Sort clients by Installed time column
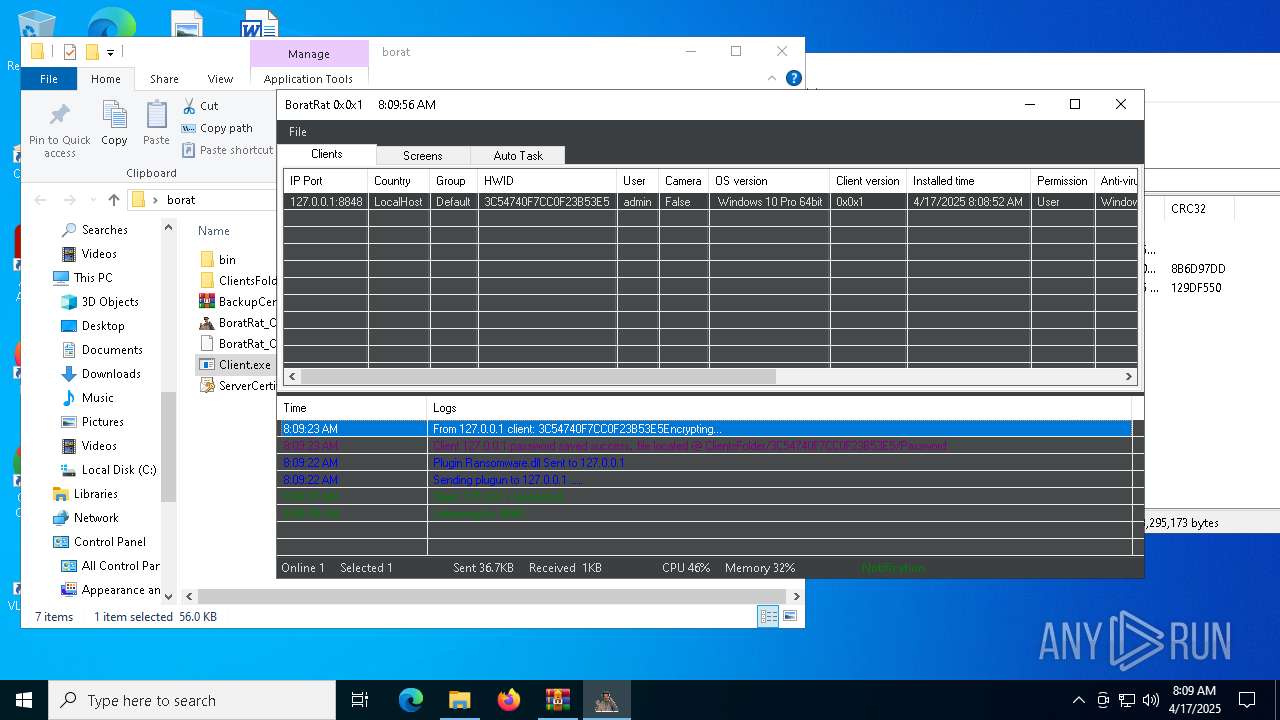The image size is (1280, 720). pos(969,181)
